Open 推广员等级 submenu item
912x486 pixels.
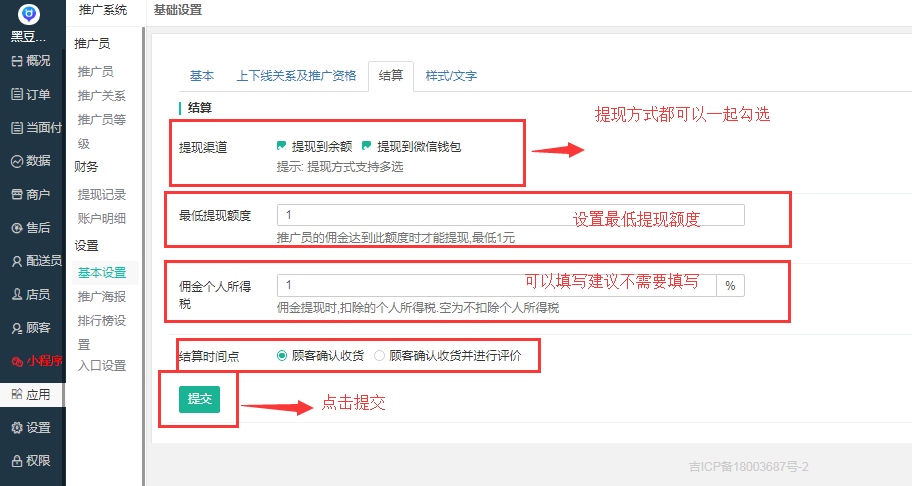(x=102, y=131)
